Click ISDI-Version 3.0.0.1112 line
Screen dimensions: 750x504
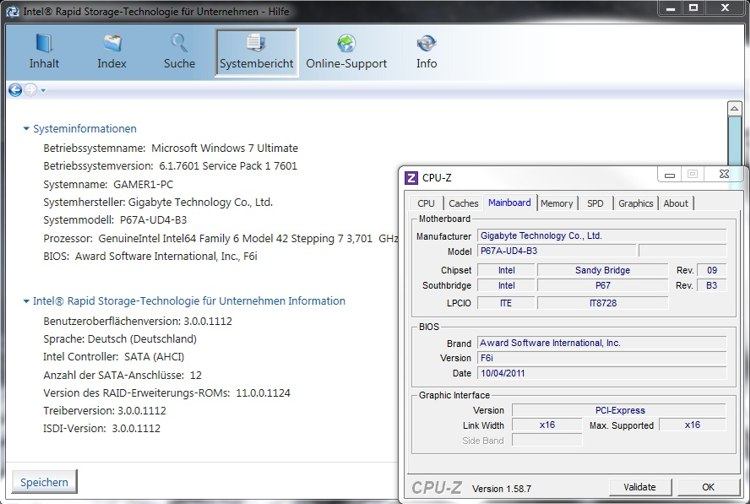click(x=102, y=428)
